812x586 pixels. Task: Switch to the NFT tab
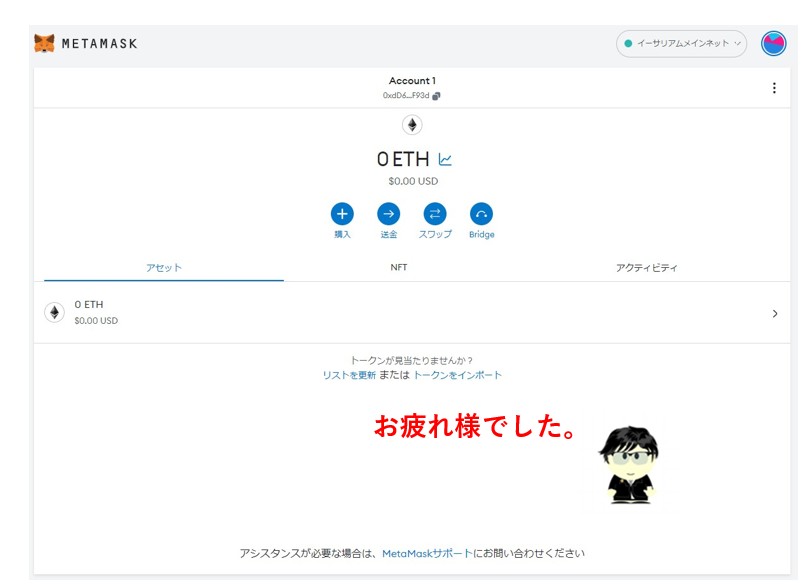pyautogui.click(x=399, y=267)
